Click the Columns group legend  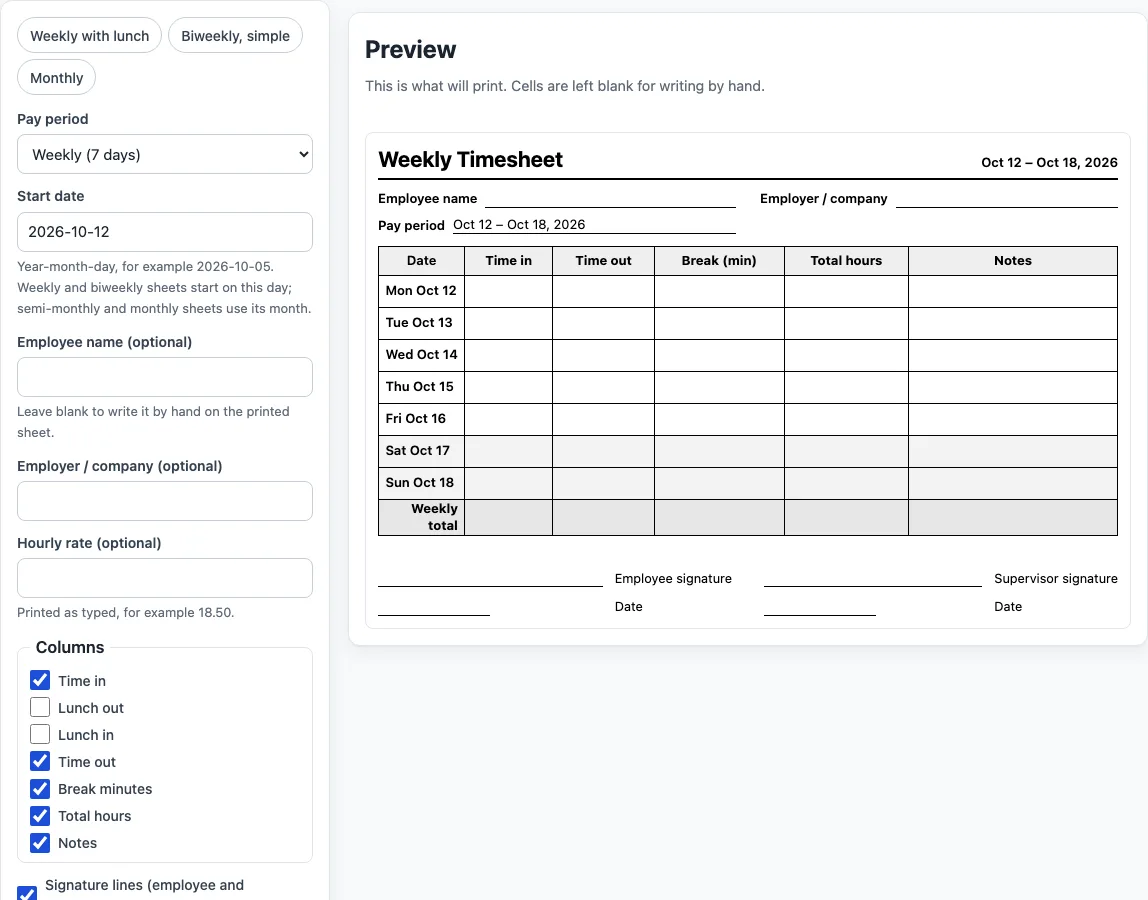point(70,647)
